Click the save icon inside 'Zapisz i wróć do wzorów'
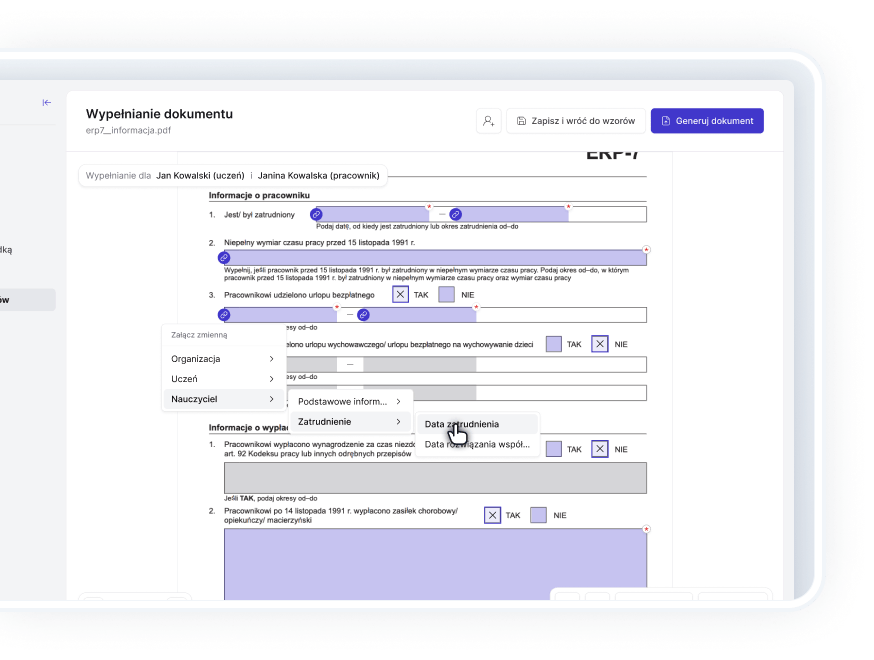This screenshot has height=660, width=874. 521,120
